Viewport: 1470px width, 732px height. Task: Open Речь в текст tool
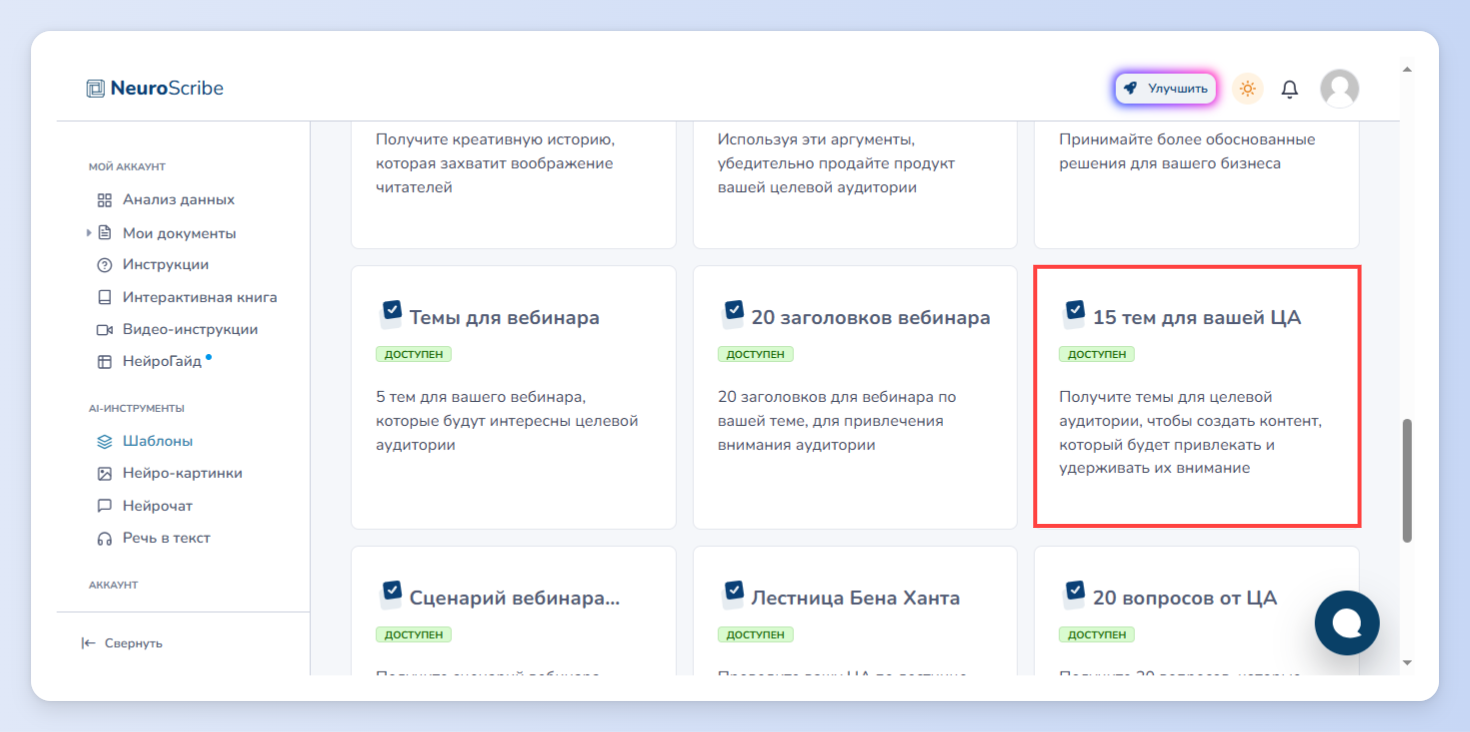166,538
